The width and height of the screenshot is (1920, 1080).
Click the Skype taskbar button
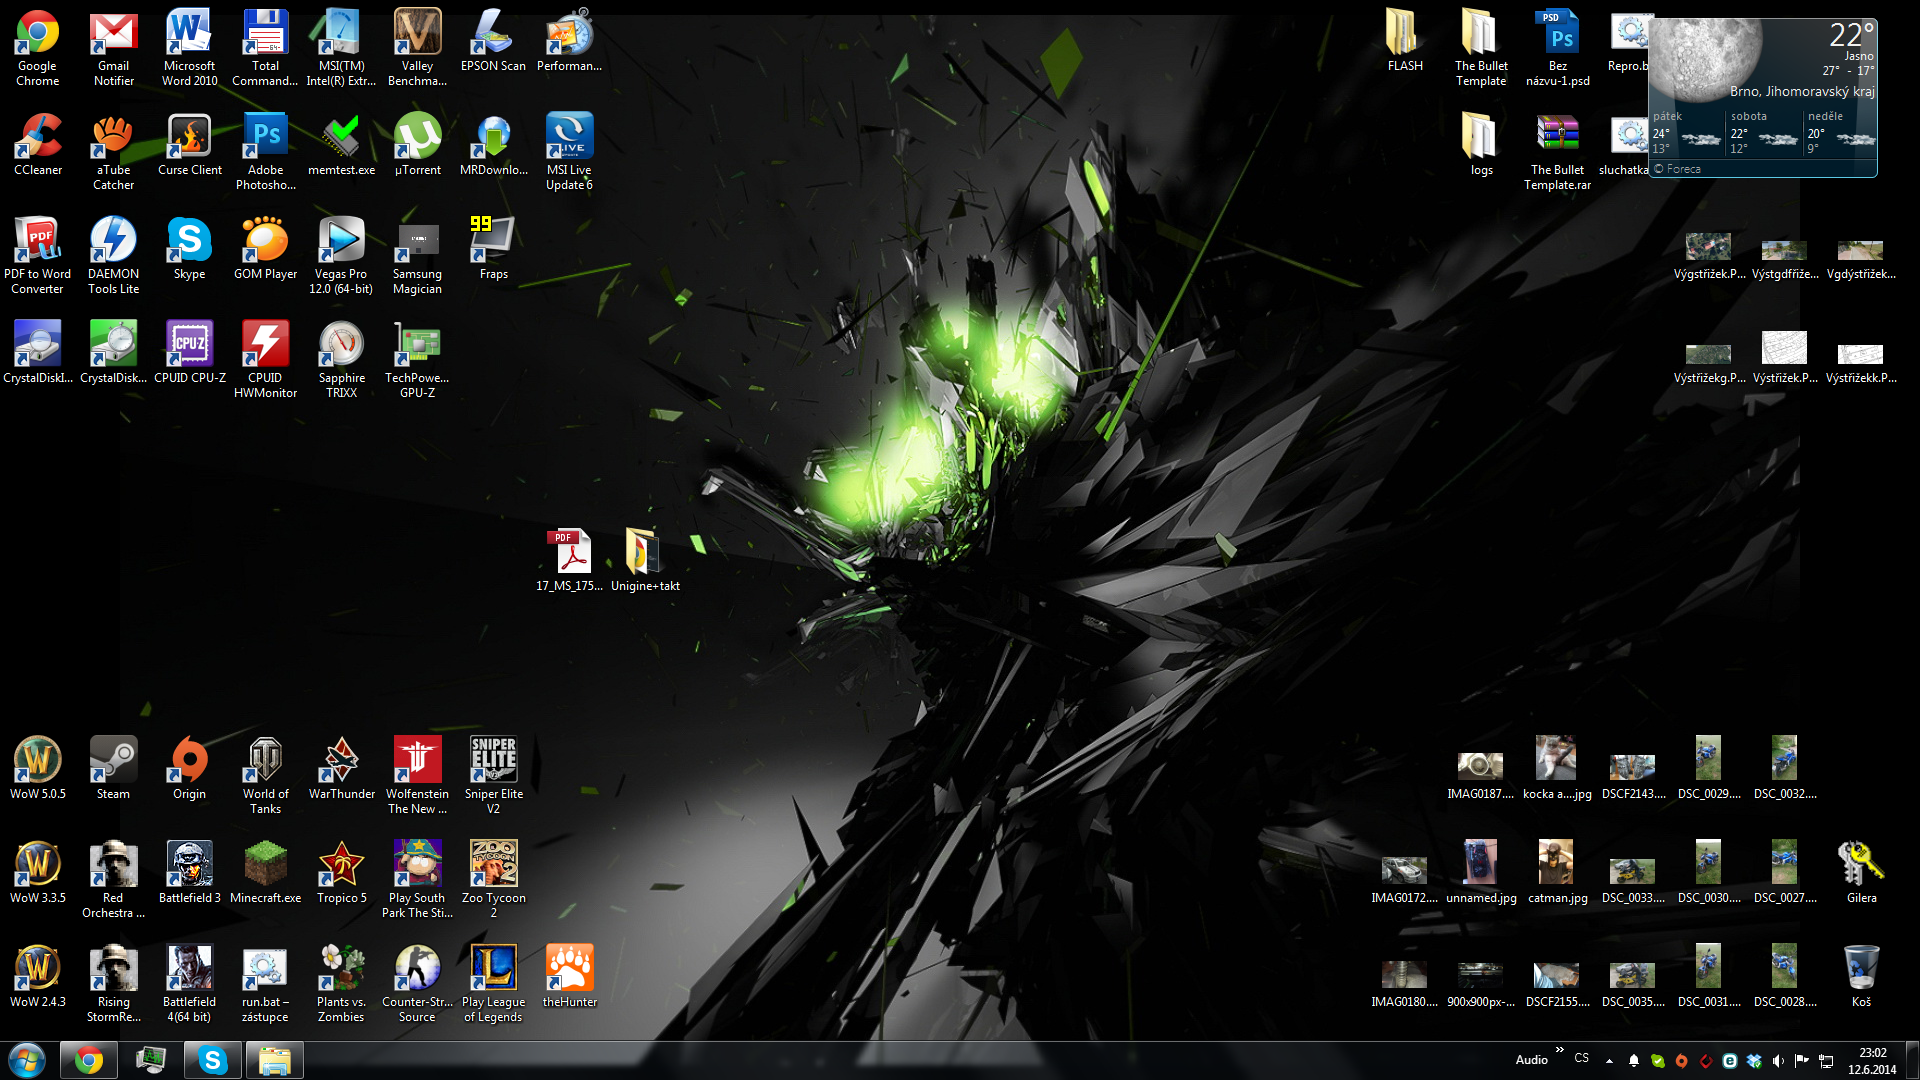213,1060
